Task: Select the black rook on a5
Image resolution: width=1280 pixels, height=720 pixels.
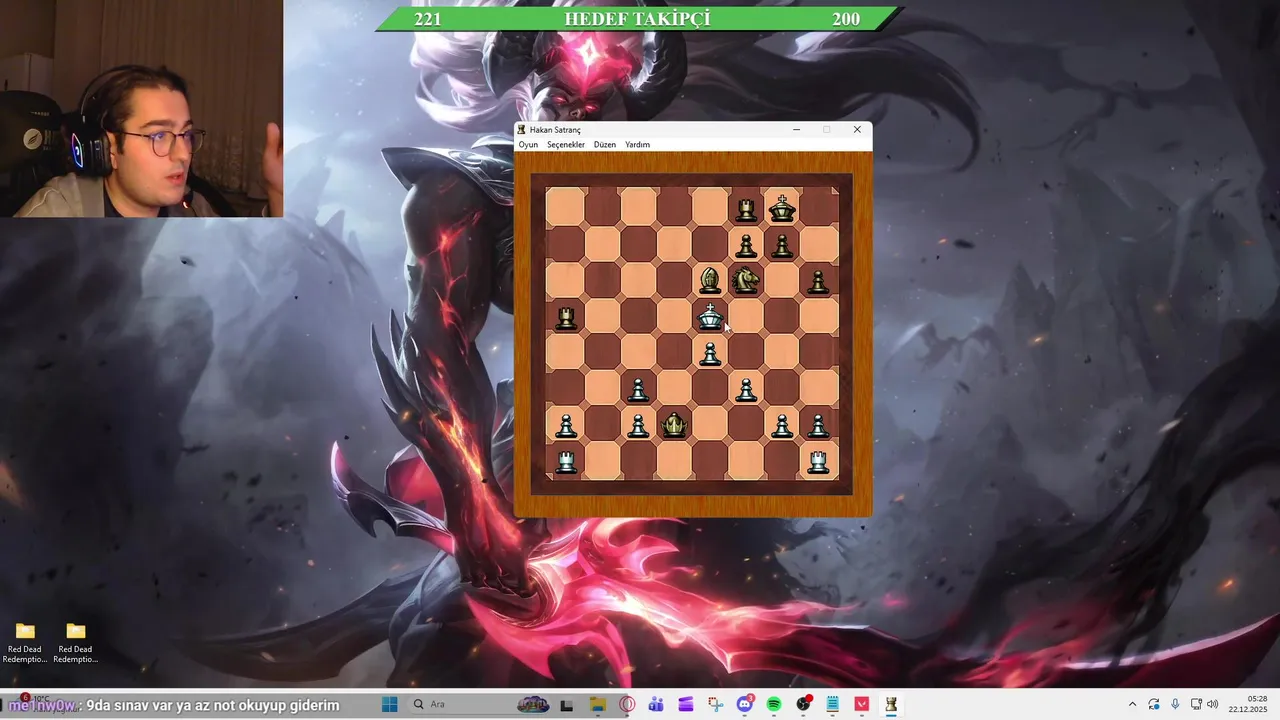Action: coord(566,317)
